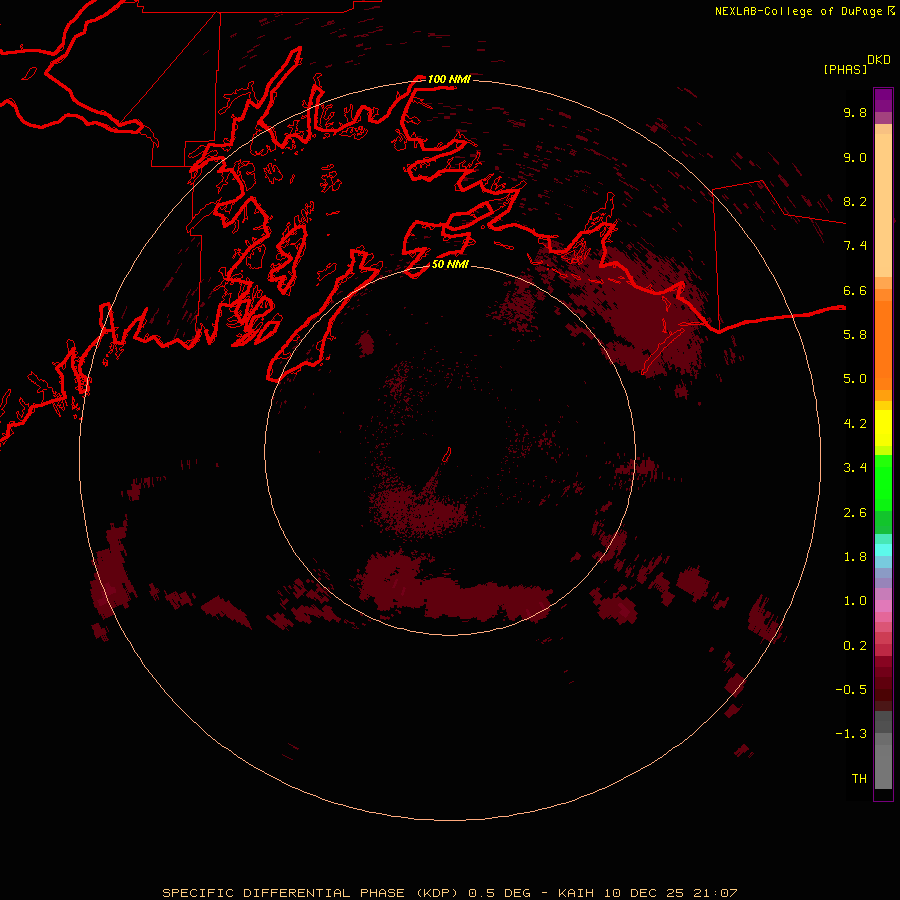900x900 pixels.
Task: Click the 4.2 scale value
Action: pos(855,424)
